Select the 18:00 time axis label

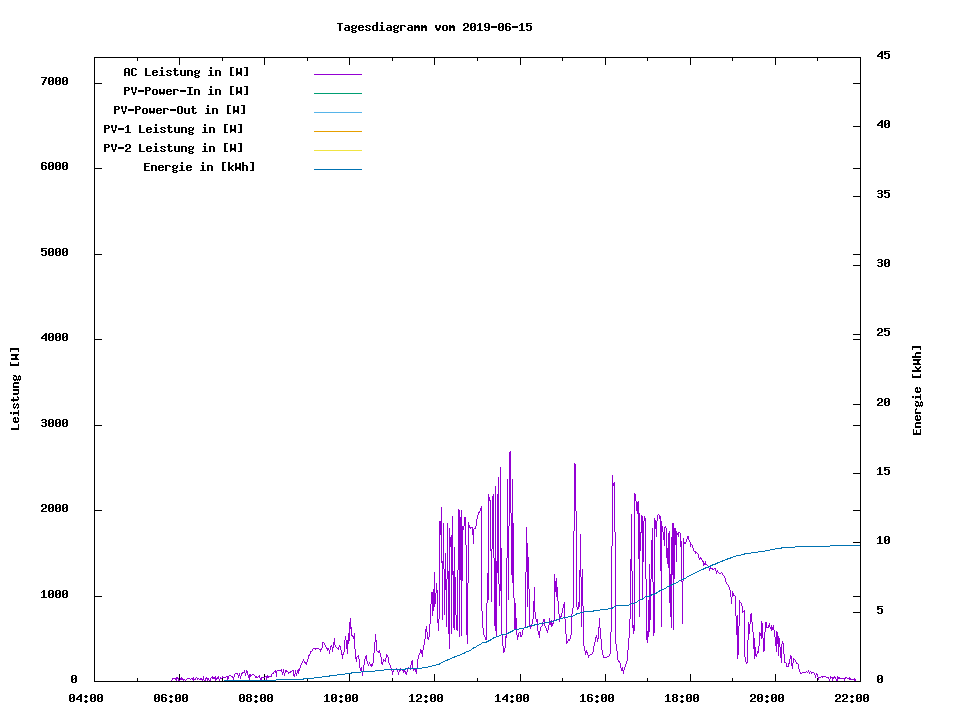point(682,698)
